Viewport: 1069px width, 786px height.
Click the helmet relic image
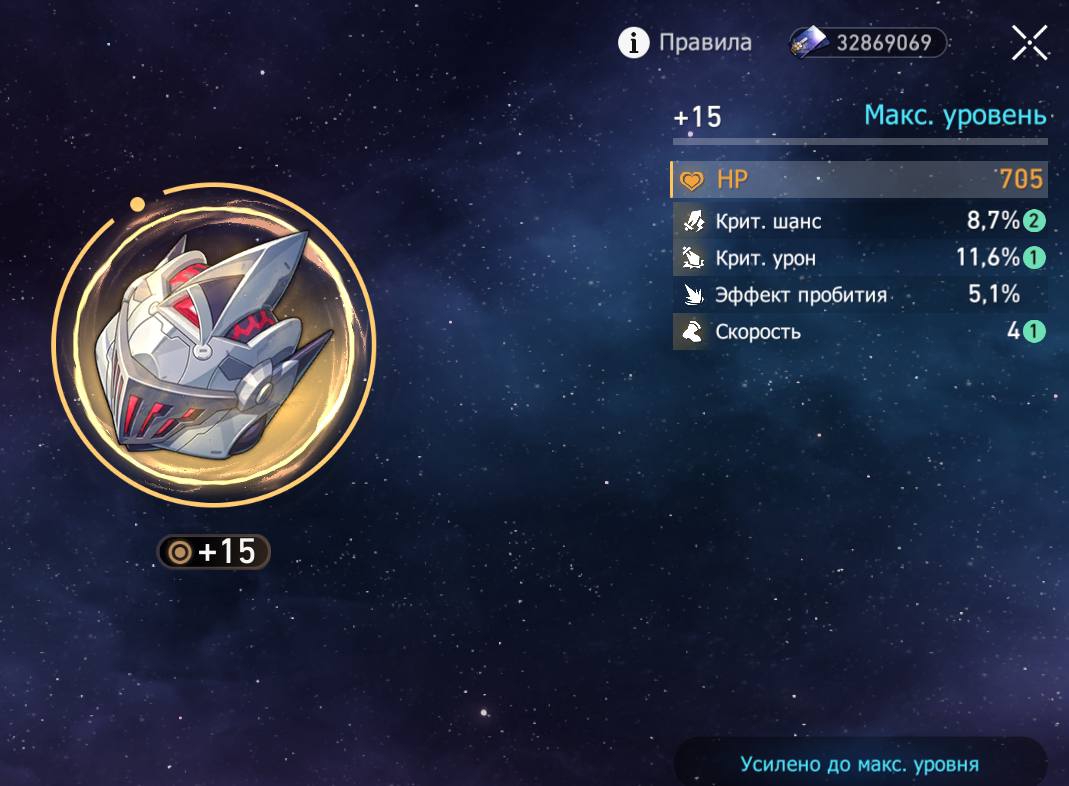tap(213, 346)
